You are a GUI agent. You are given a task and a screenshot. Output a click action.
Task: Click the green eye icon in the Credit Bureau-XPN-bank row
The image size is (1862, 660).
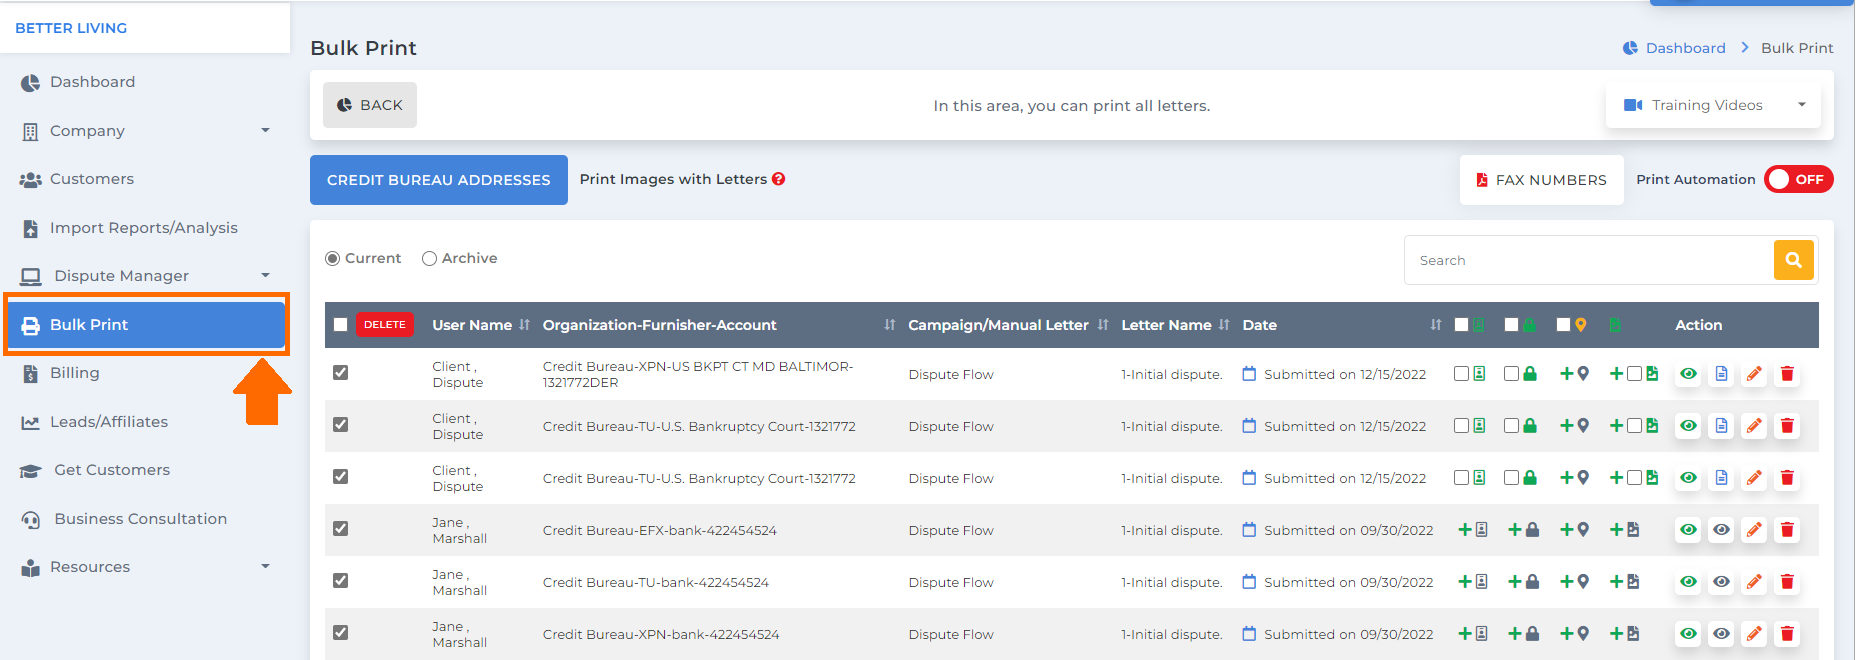(x=1688, y=634)
